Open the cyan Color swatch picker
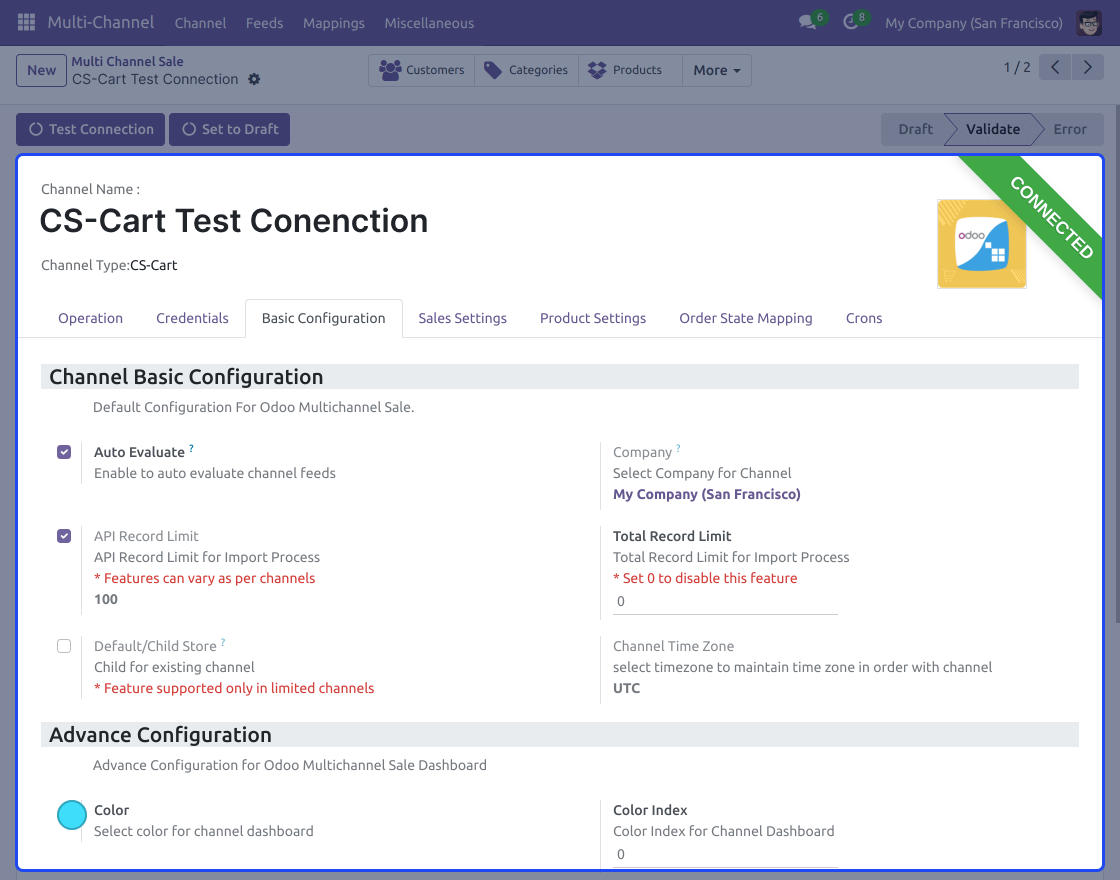The image size is (1120, 880). [x=72, y=815]
